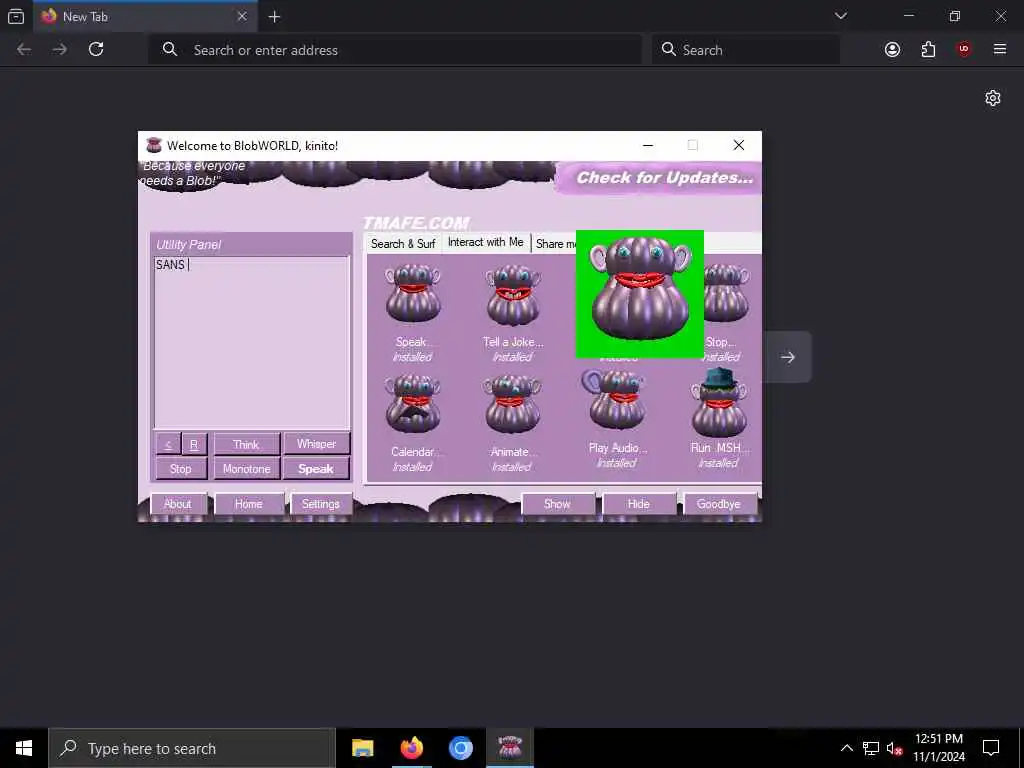Open the About page
This screenshot has height=768, width=1024.
(178, 504)
